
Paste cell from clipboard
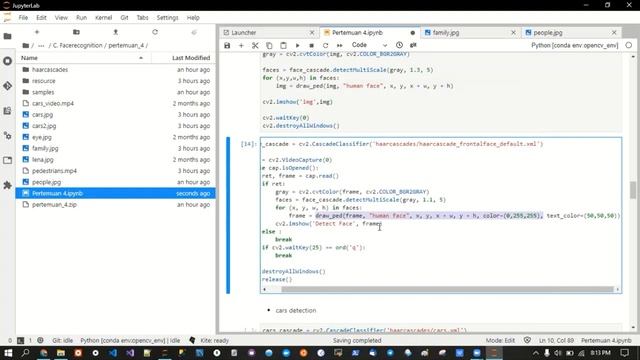[283, 45]
